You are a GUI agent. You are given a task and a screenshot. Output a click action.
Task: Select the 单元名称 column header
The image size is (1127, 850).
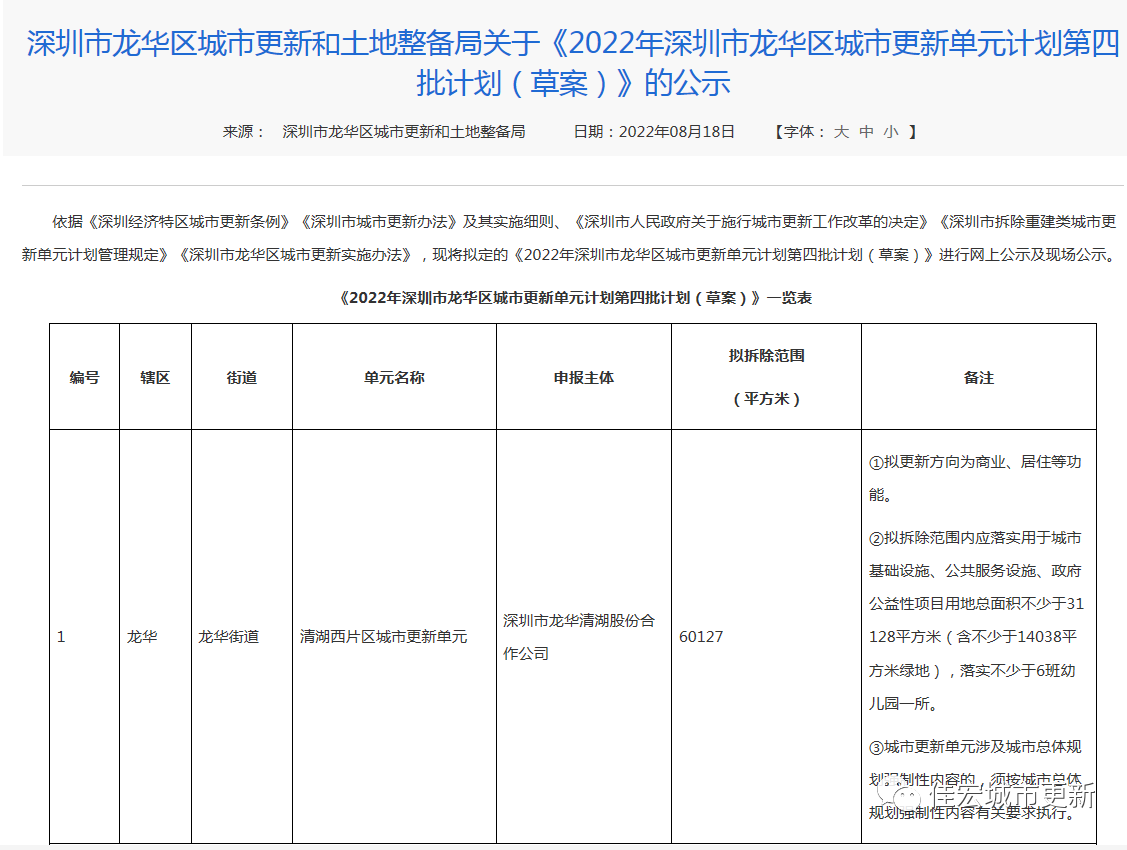[x=394, y=377]
